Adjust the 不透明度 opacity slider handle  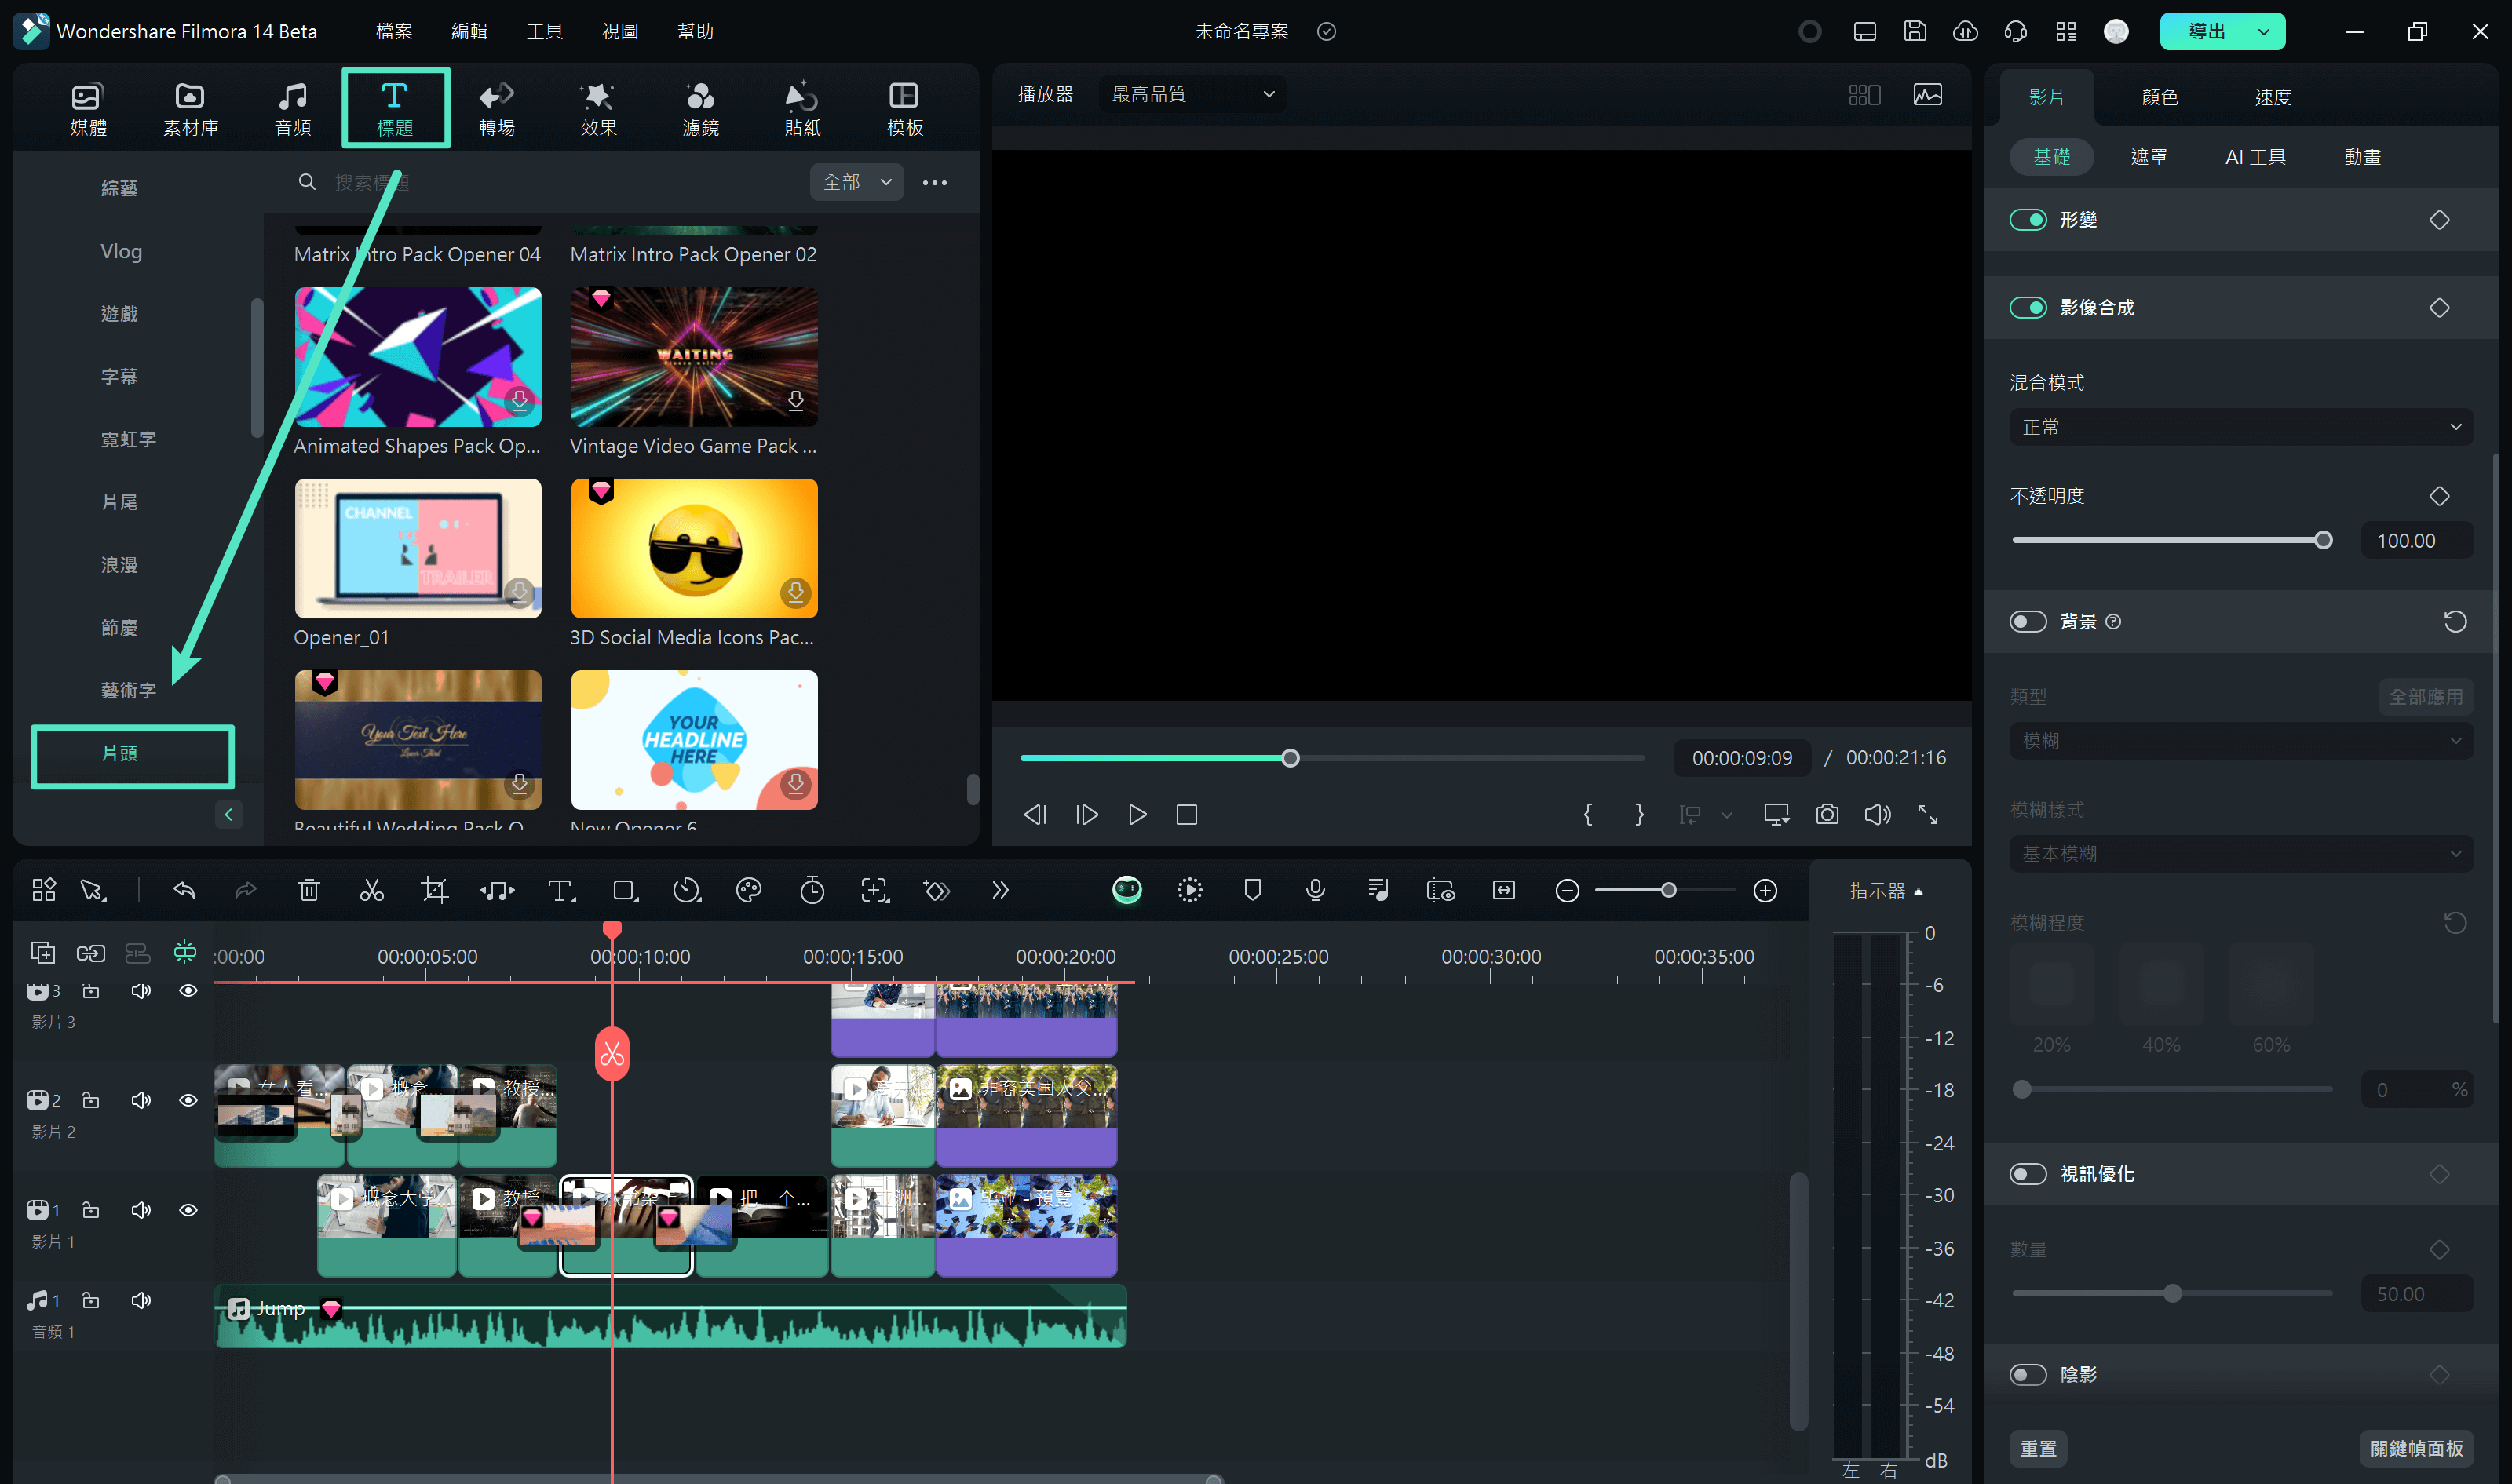tap(2323, 540)
